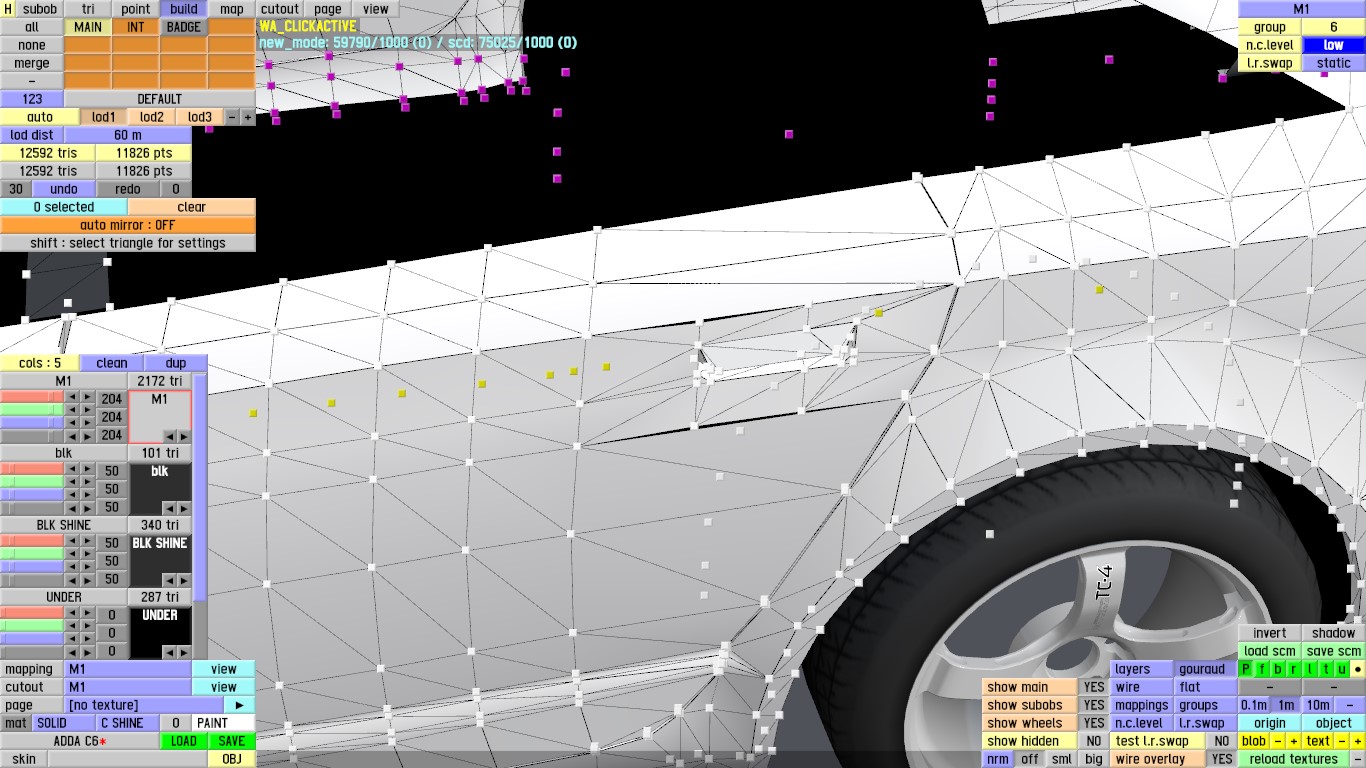This screenshot has height=768, width=1366.
Task: Click the right arrow inside M1 color swatch
Action: click(x=183, y=436)
